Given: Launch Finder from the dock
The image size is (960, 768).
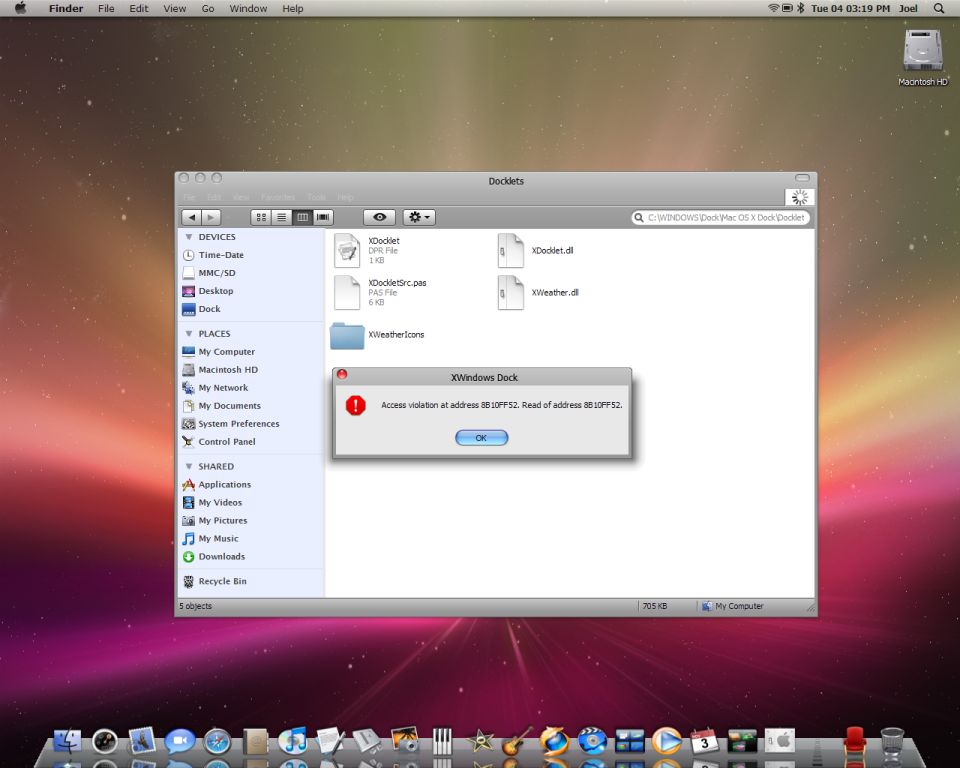Looking at the screenshot, I should pos(67,741).
